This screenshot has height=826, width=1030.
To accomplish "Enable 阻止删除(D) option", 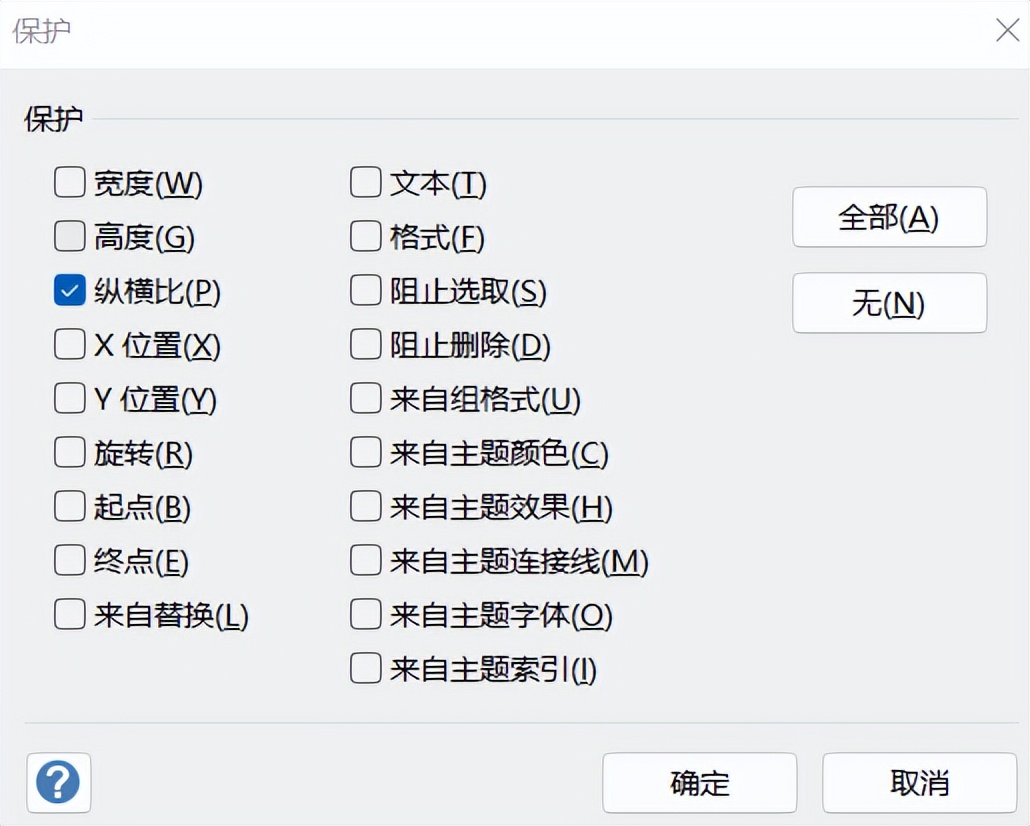I will pyautogui.click(x=366, y=344).
